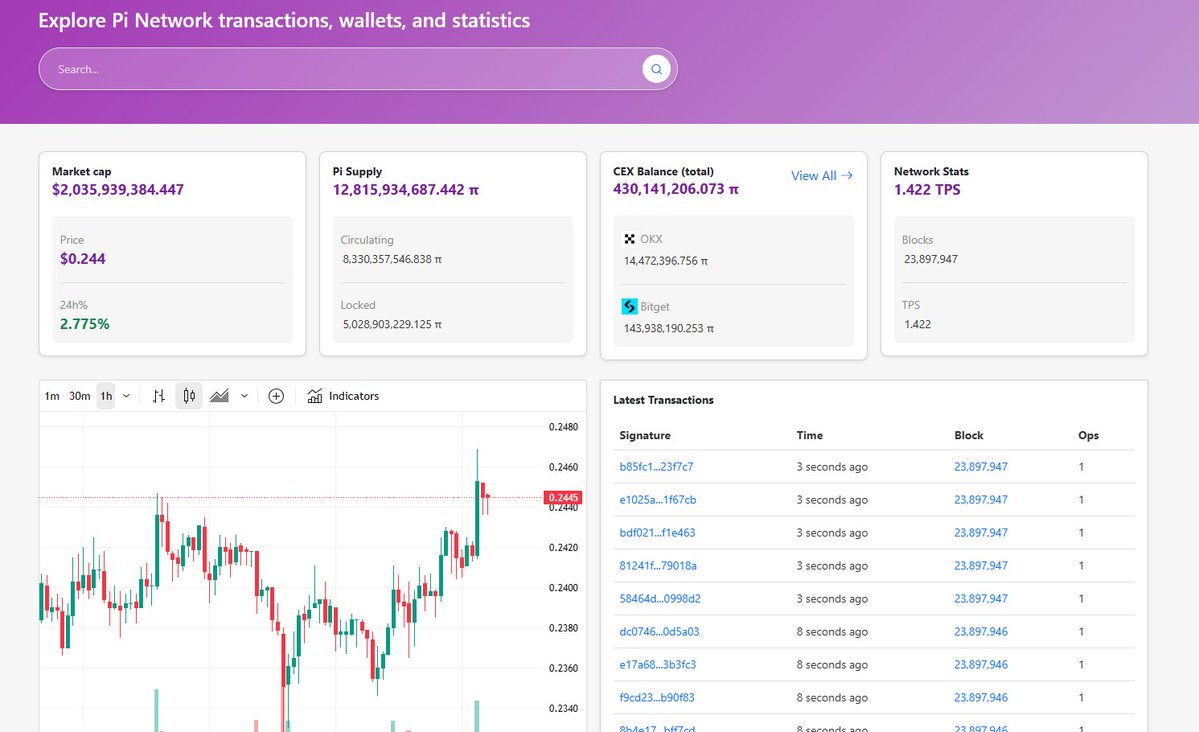Image resolution: width=1199 pixels, height=732 pixels.
Task: Switch to the area chart style icon
Action: click(x=218, y=395)
